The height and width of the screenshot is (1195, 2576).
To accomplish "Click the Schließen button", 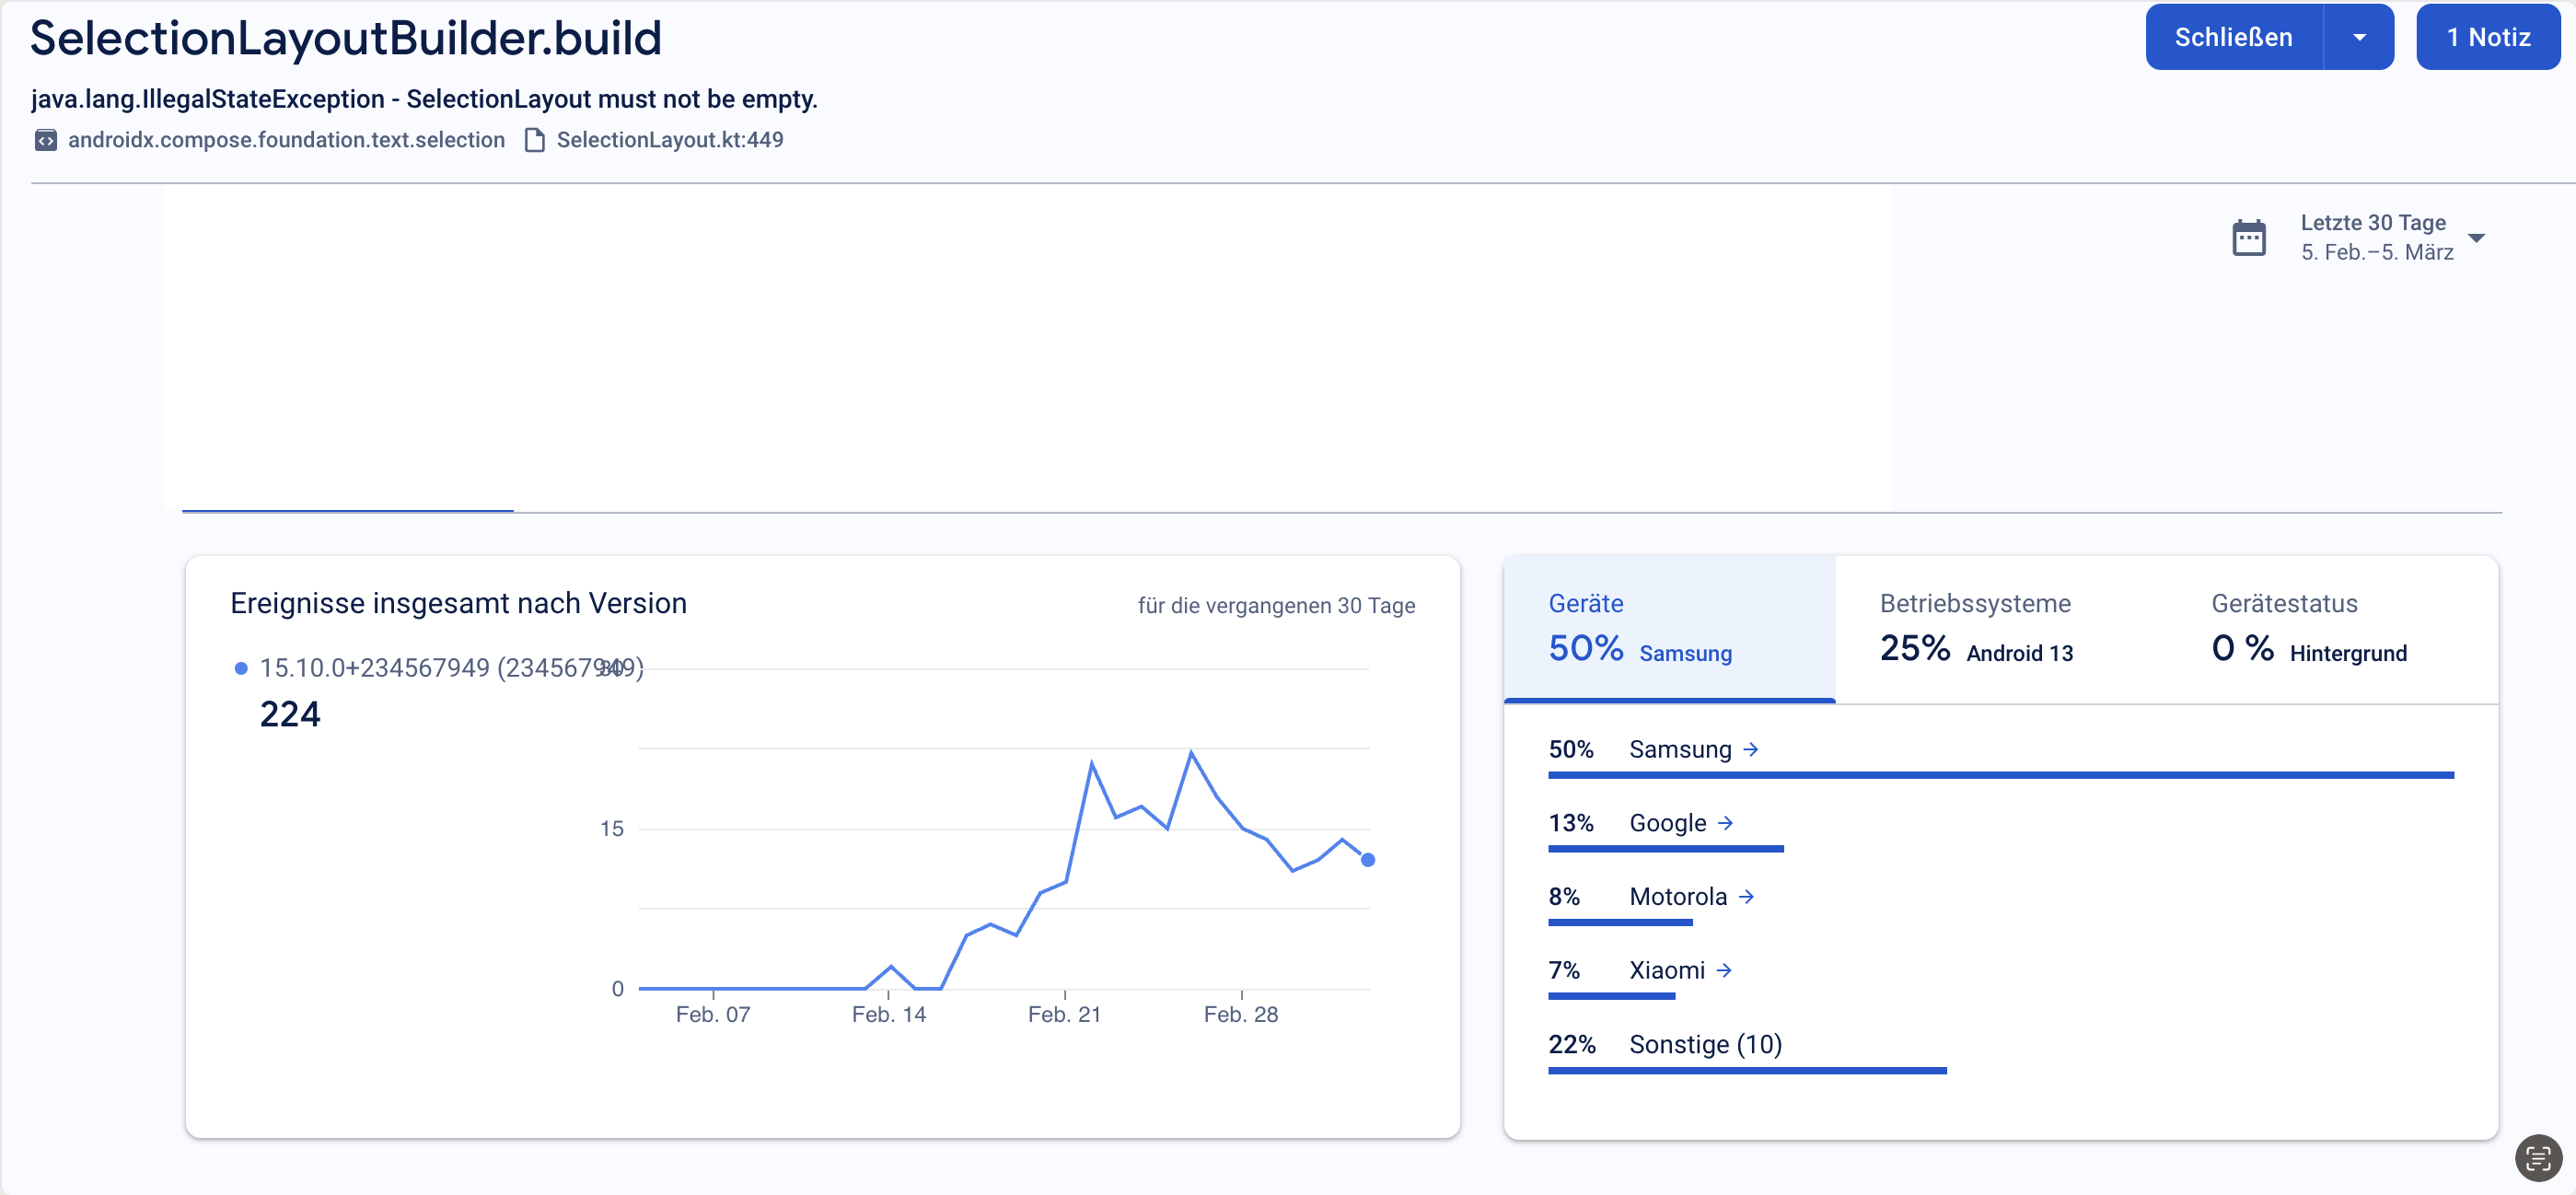I will (2233, 38).
